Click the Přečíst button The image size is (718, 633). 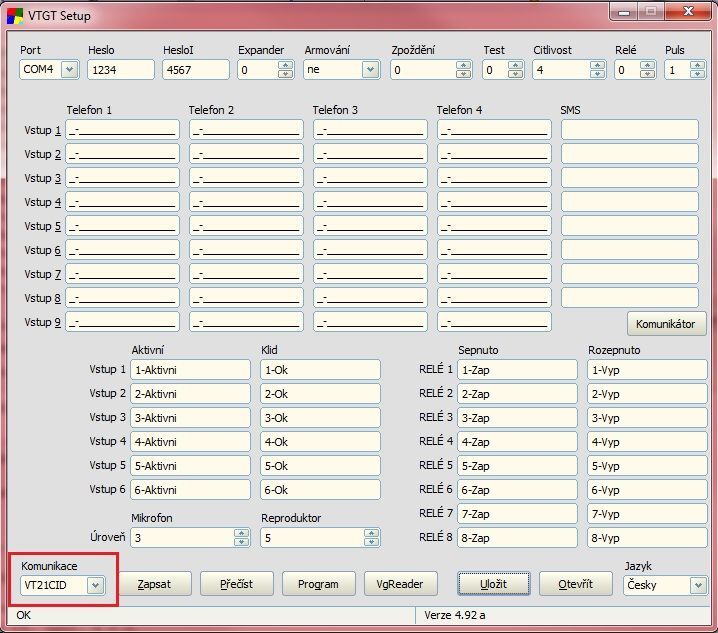coord(236,584)
